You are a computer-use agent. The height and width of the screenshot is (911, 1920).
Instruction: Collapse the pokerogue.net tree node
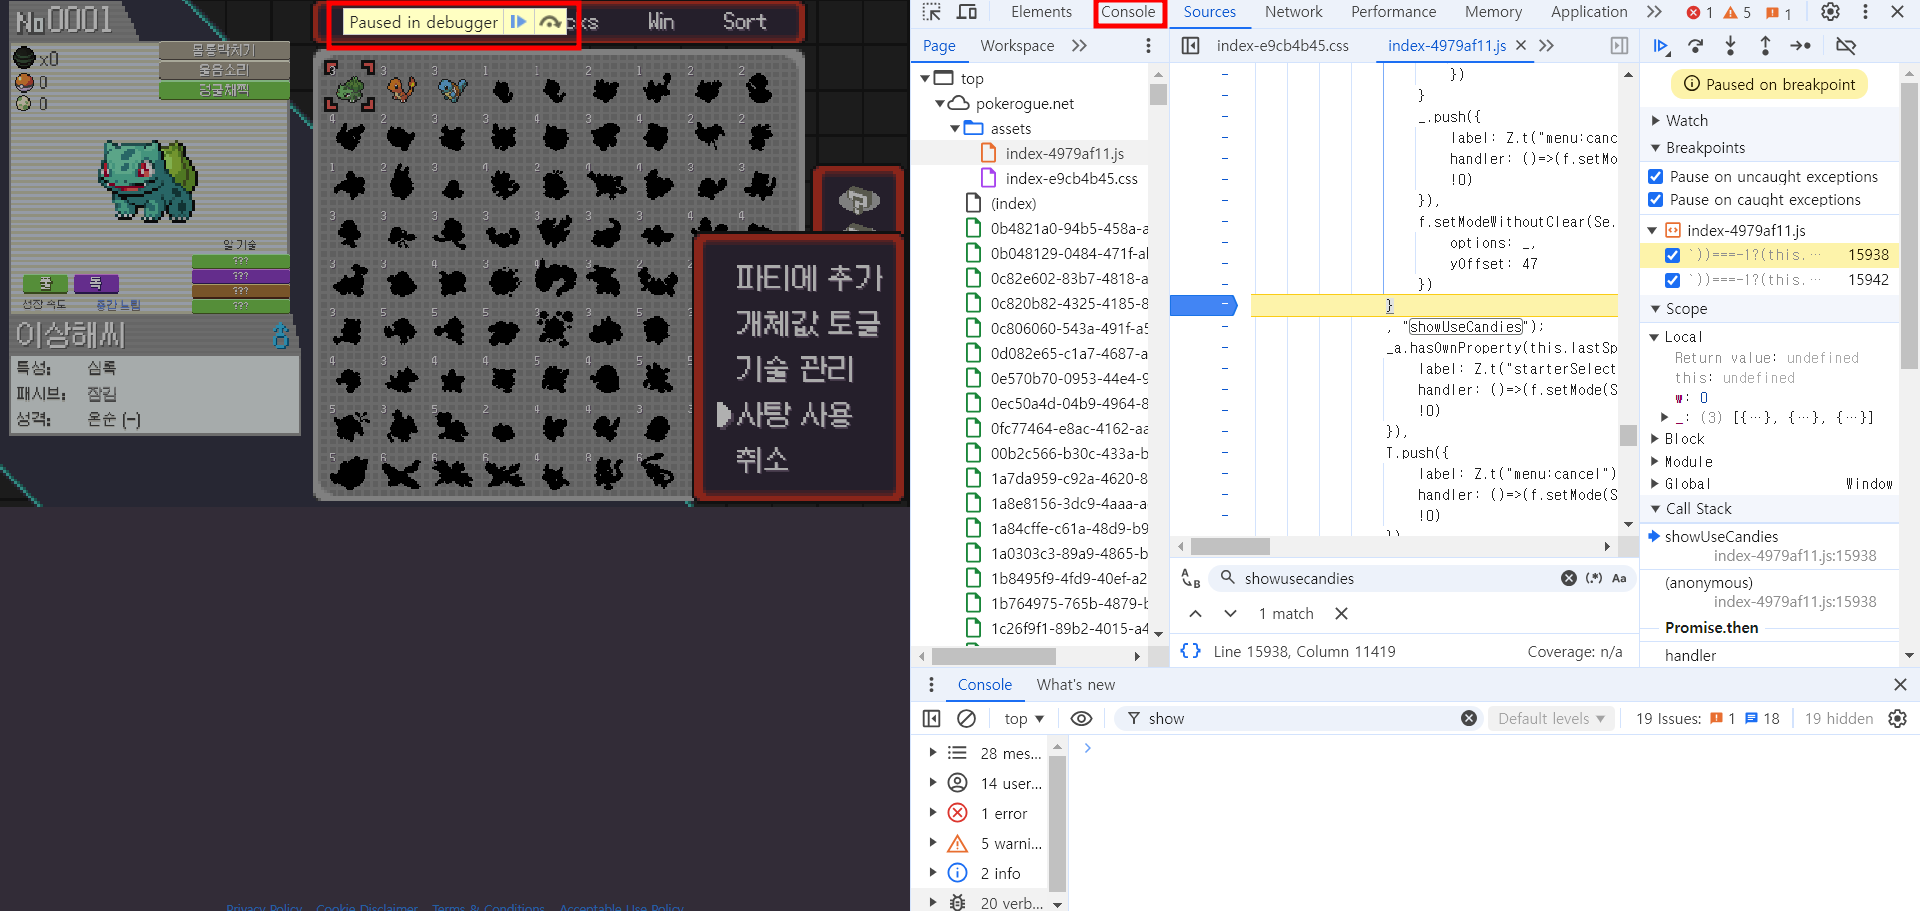pos(940,103)
